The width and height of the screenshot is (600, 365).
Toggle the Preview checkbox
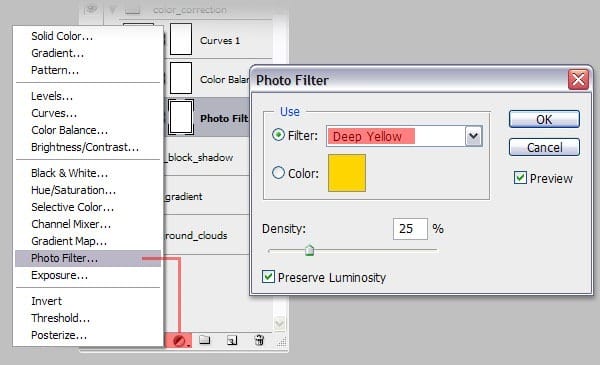520,178
